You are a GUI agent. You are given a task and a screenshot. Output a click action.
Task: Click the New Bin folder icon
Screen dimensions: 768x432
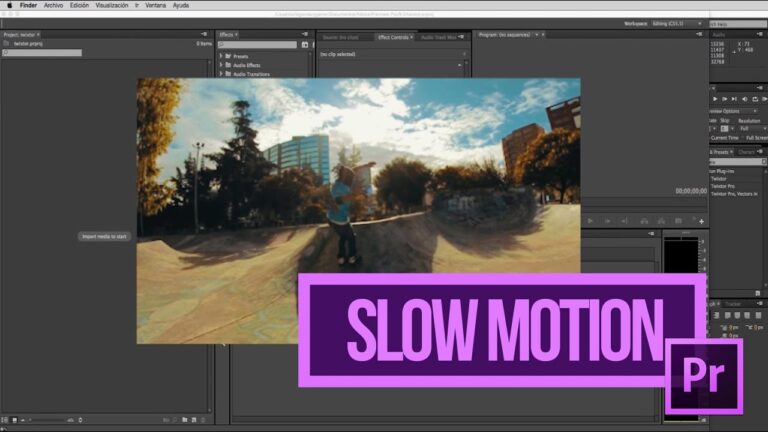[185, 420]
